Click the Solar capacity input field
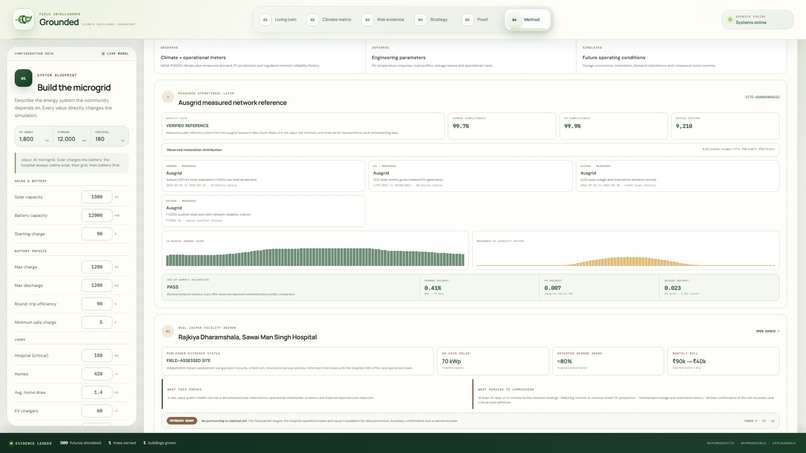This screenshot has height=453, width=806. pyautogui.click(x=97, y=197)
